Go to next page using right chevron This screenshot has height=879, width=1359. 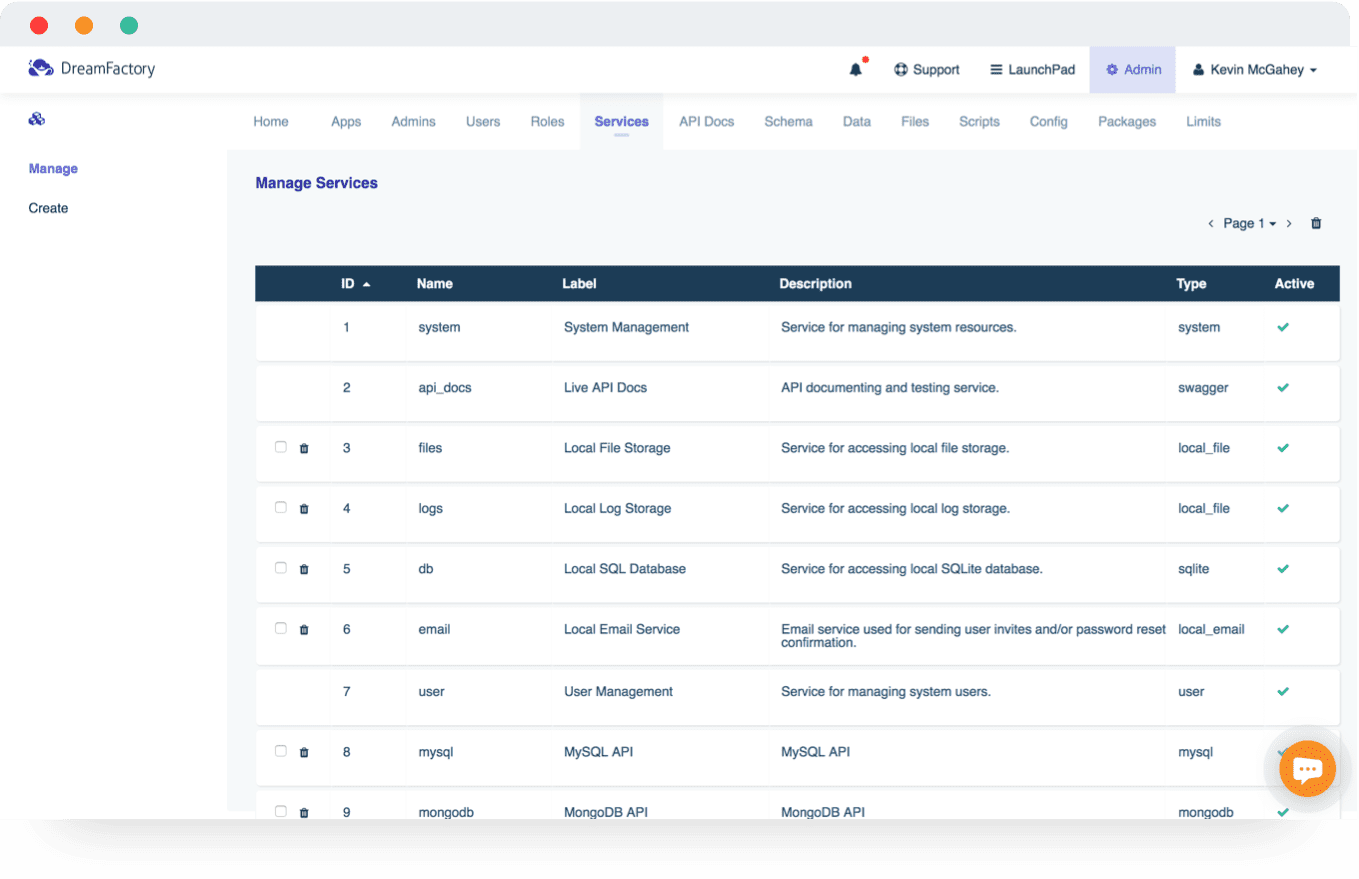1289,224
